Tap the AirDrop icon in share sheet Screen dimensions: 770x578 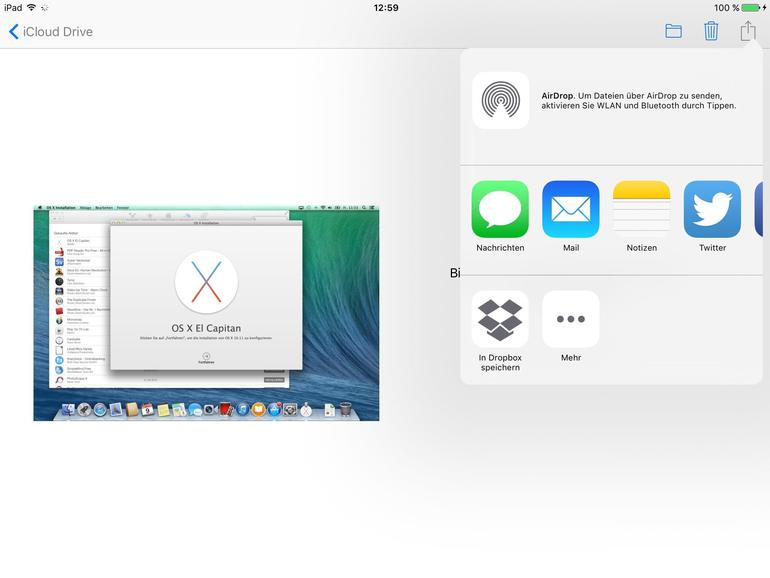point(500,100)
